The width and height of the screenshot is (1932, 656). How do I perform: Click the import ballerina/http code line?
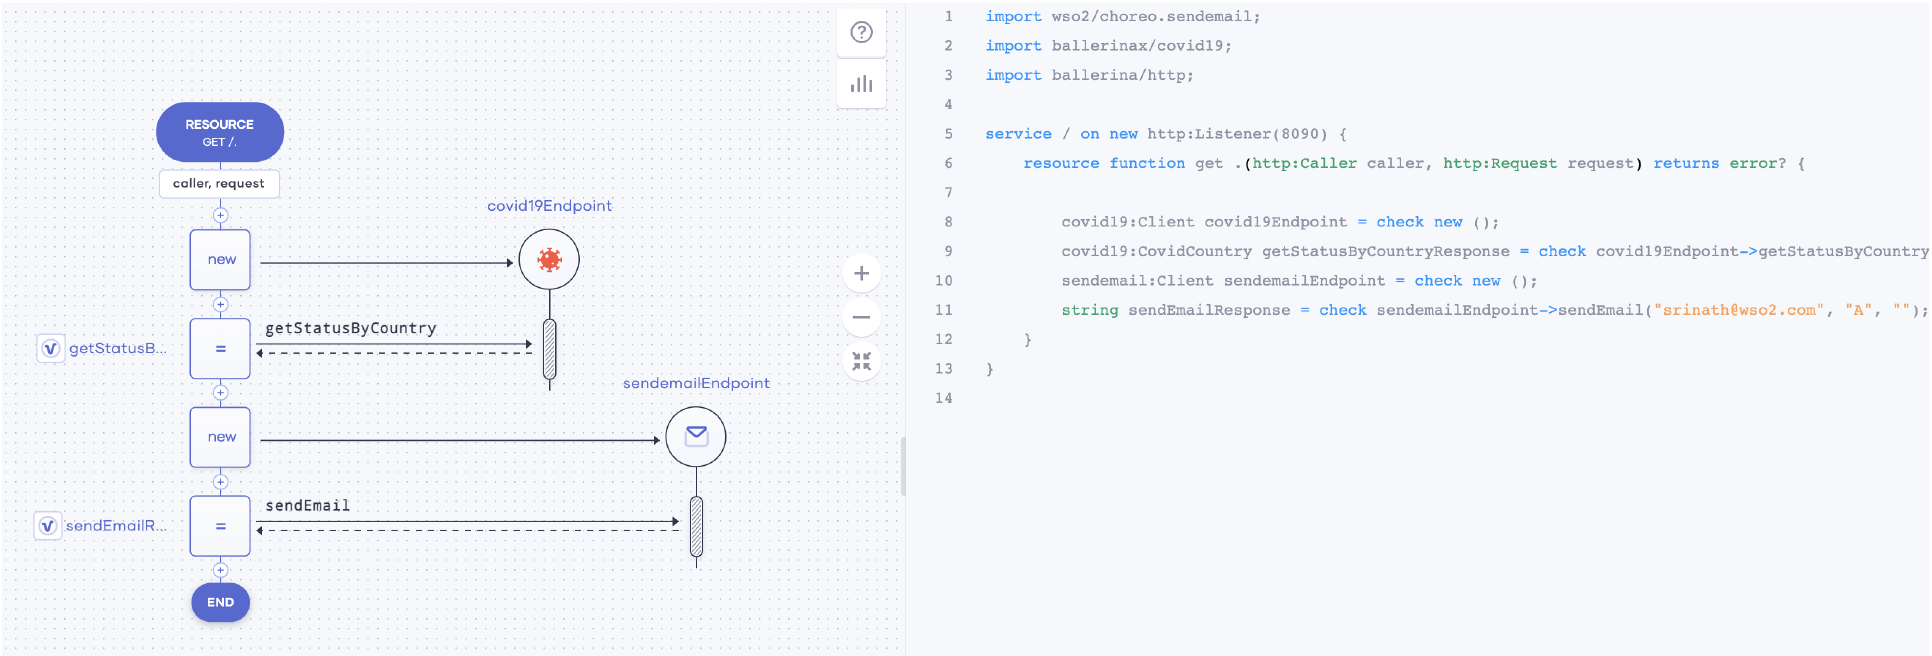click(1089, 75)
